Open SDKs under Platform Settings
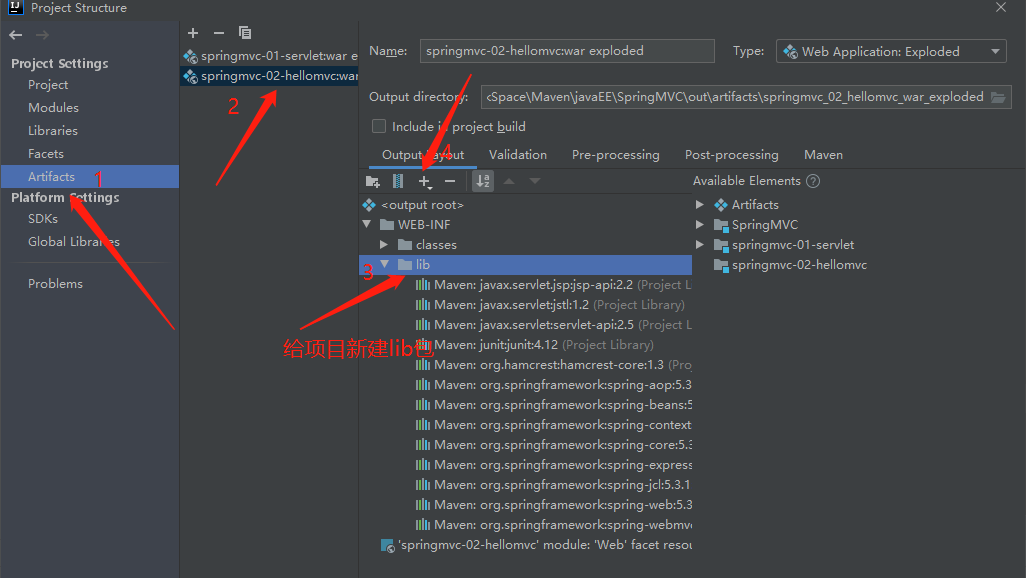Image resolution: width=1026 pixels, height=578 pixels. (x=43, y=219)
